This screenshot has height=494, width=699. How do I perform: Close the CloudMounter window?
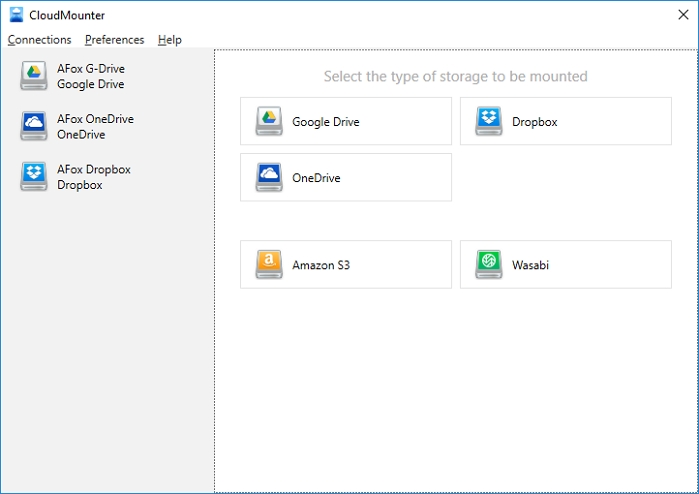pyautogui.click(x=683, y=15)
